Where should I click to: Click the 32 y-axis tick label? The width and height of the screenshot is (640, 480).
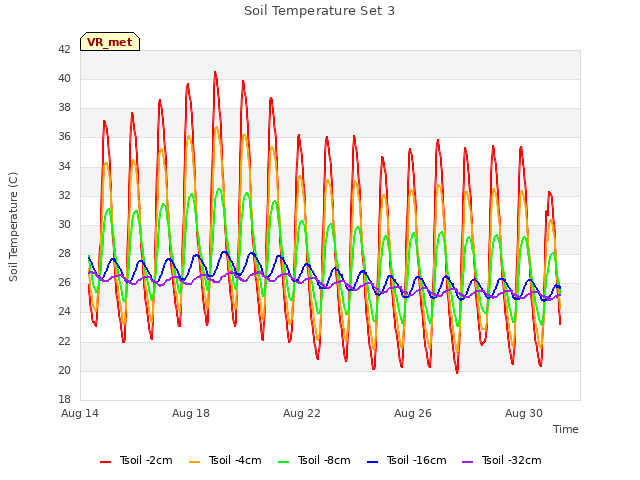point(64,195)
